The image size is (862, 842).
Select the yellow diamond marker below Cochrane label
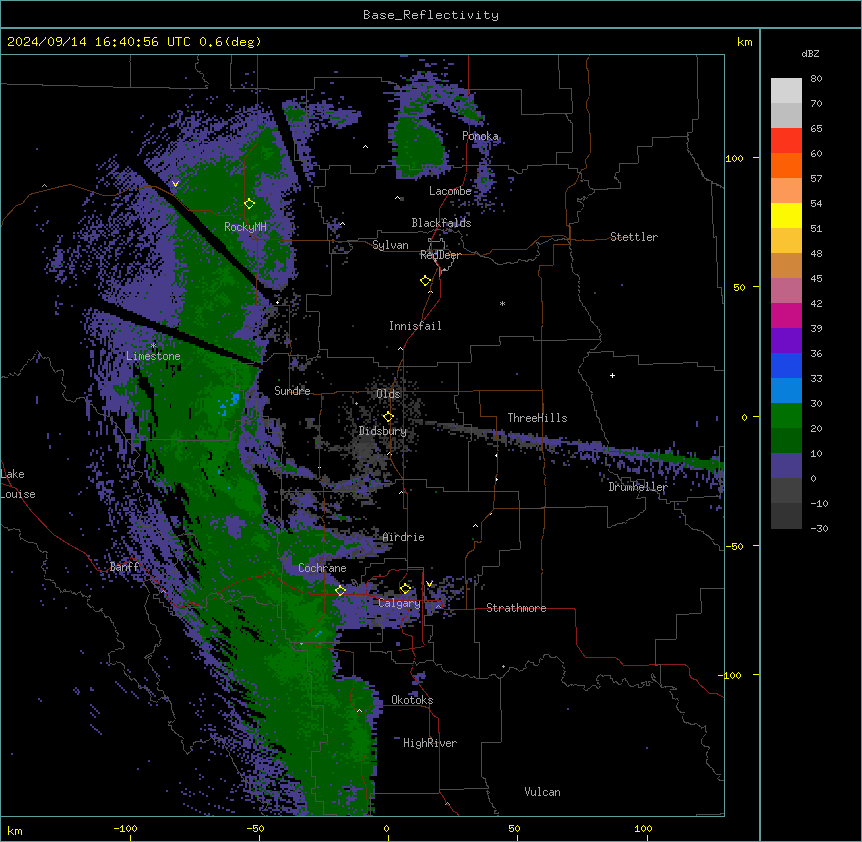pyautogui.click(x=341, y=591)
